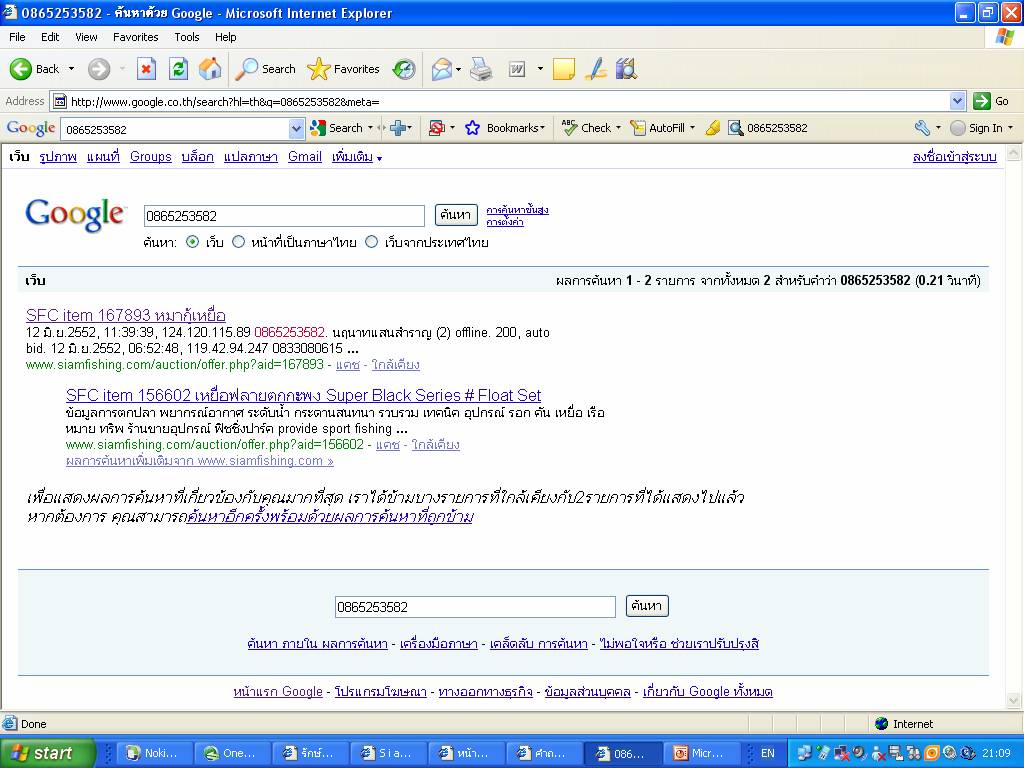Open the File menu
The height and width of the screenshot is (768, 1024).
[x=17, y=37]
